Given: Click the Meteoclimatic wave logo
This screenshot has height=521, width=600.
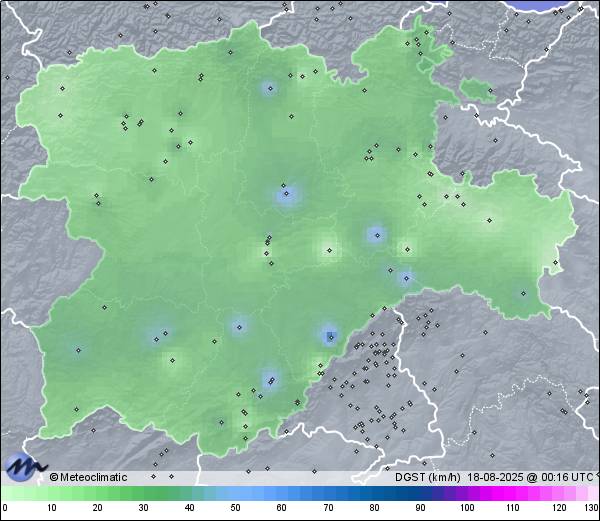Looking at the screenshot, I should (x=26, y=467).
